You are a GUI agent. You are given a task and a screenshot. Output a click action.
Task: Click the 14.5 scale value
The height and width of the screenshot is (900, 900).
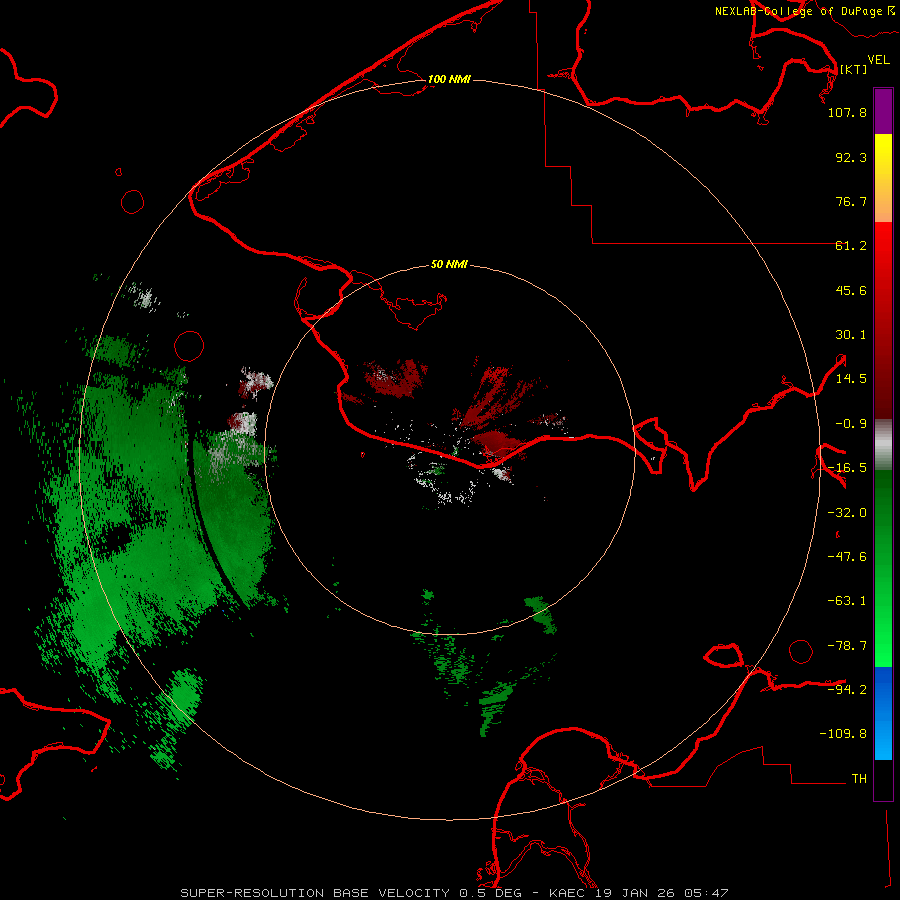click(x=851, y=379)
